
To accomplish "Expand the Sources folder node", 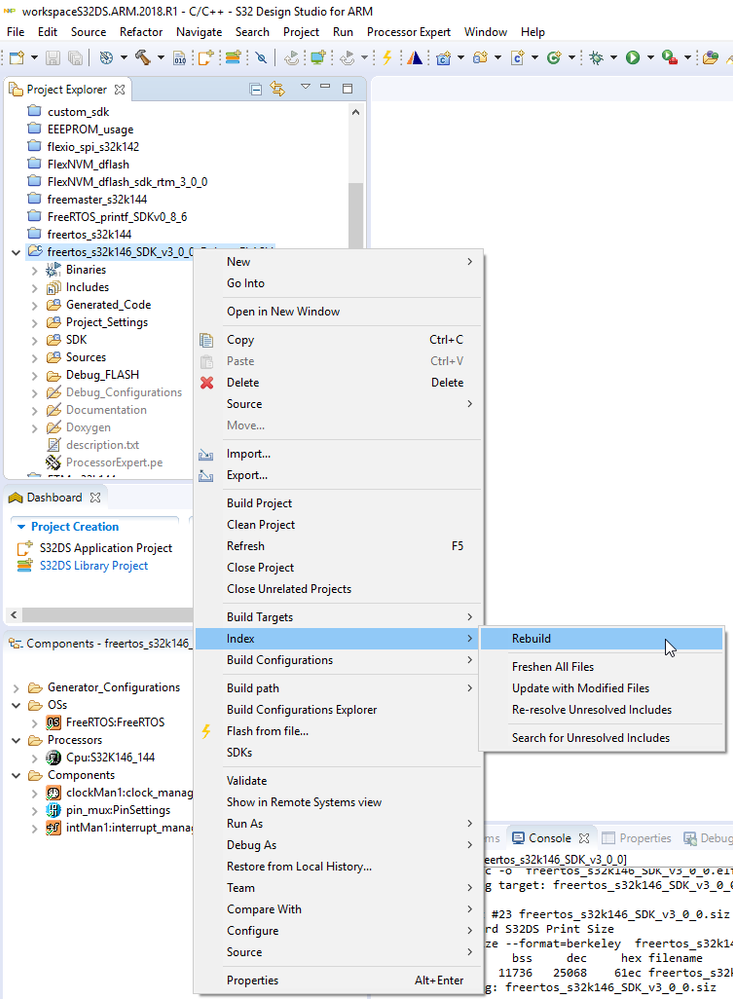I will [34, 358].
